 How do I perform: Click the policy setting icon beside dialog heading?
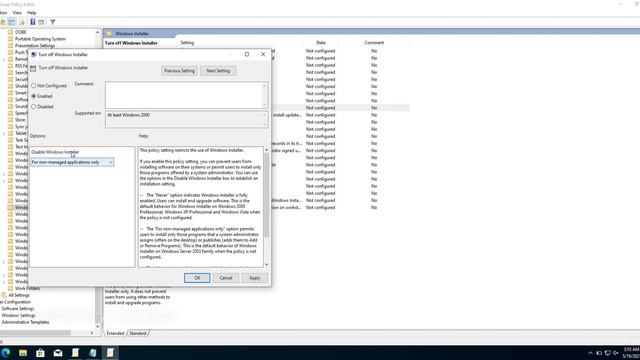coord(33,68)
